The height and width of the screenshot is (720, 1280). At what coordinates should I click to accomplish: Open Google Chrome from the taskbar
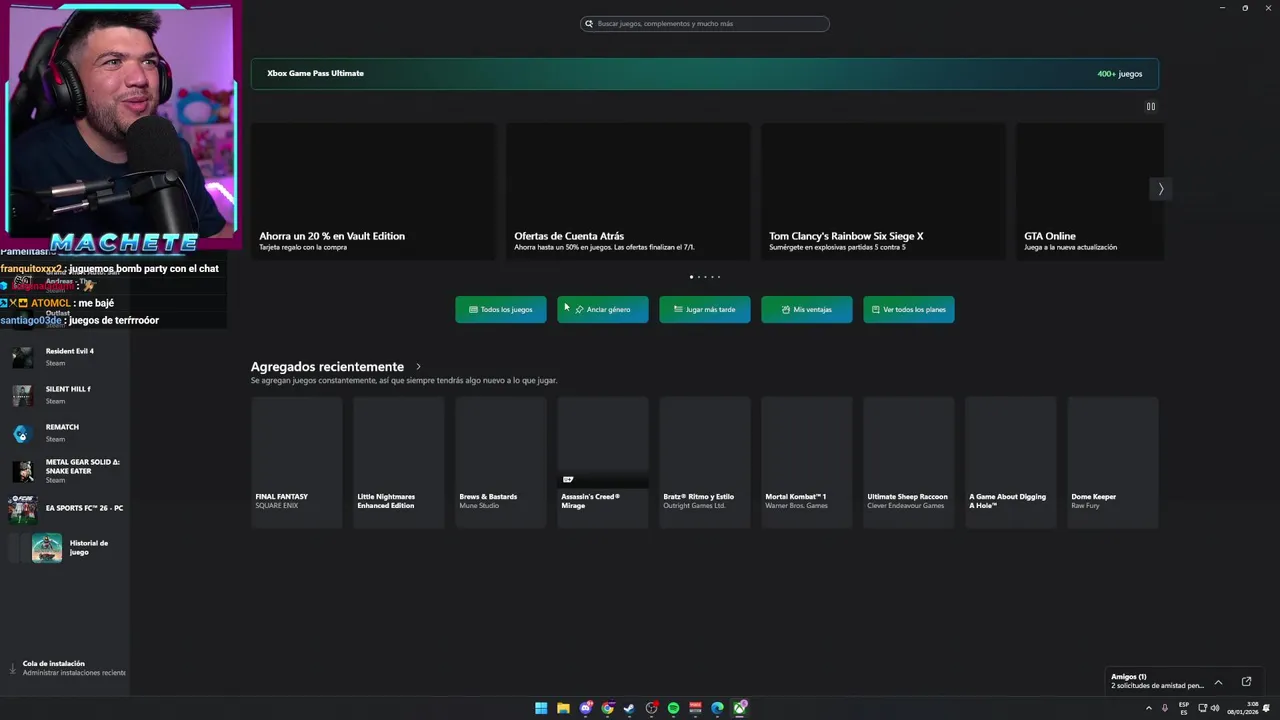[607, 708]
